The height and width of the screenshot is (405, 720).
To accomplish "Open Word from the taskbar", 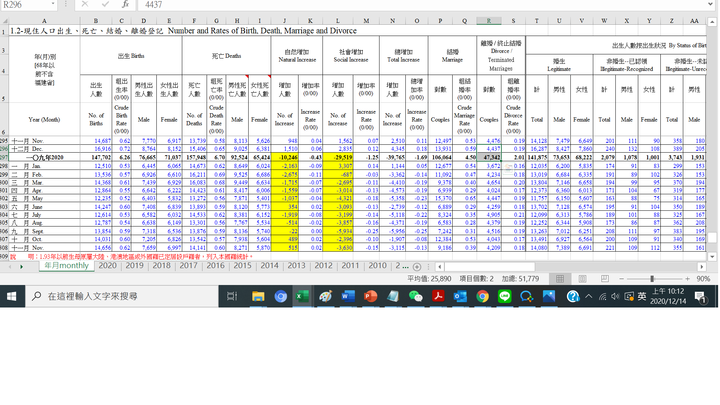I will coord(348,297).
